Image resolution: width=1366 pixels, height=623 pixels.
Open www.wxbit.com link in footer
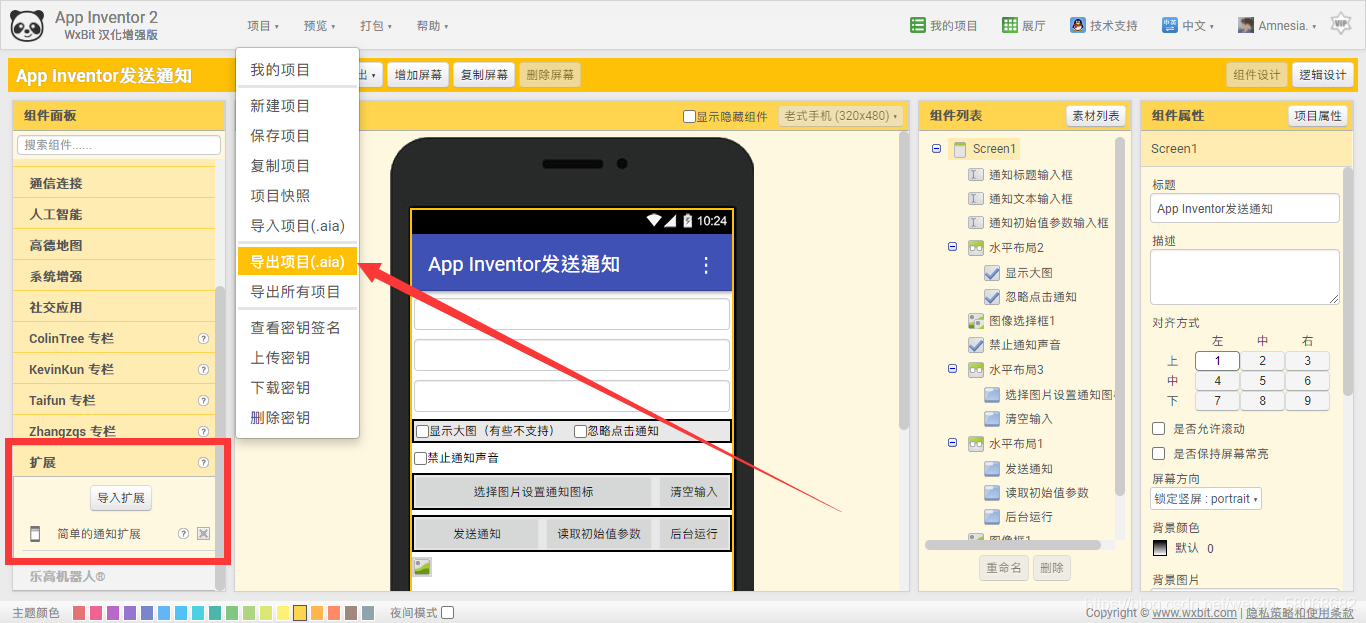pyautogui.click(x=1194, y=613)
